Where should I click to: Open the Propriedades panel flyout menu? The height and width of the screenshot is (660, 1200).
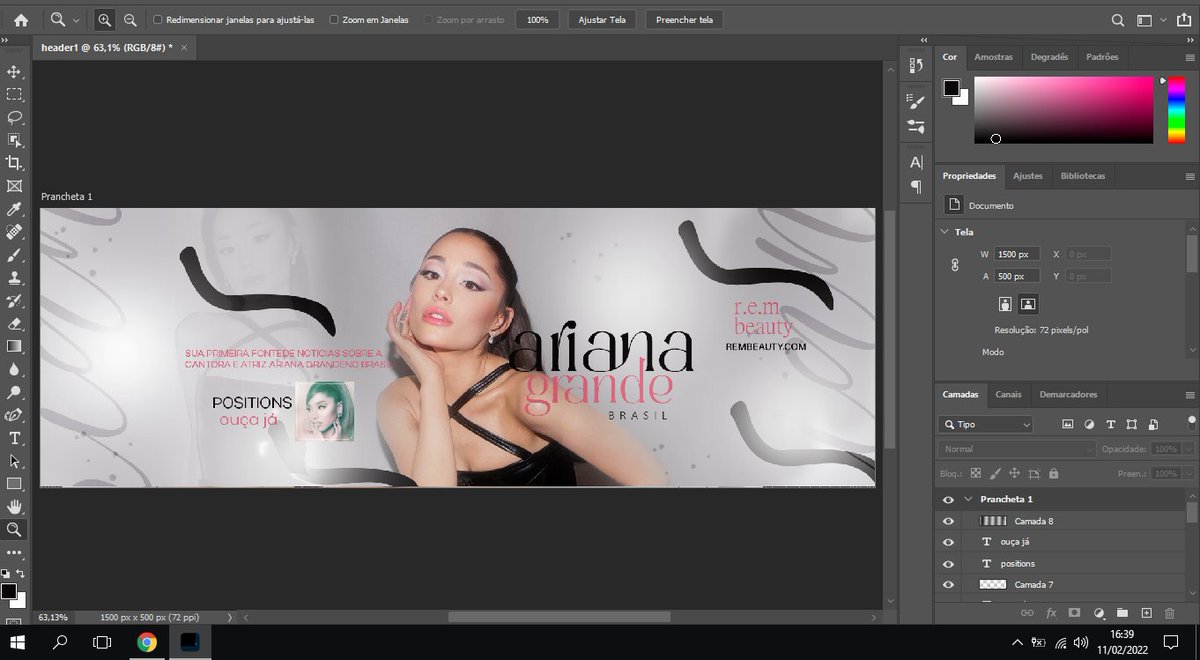point(1190,176)
